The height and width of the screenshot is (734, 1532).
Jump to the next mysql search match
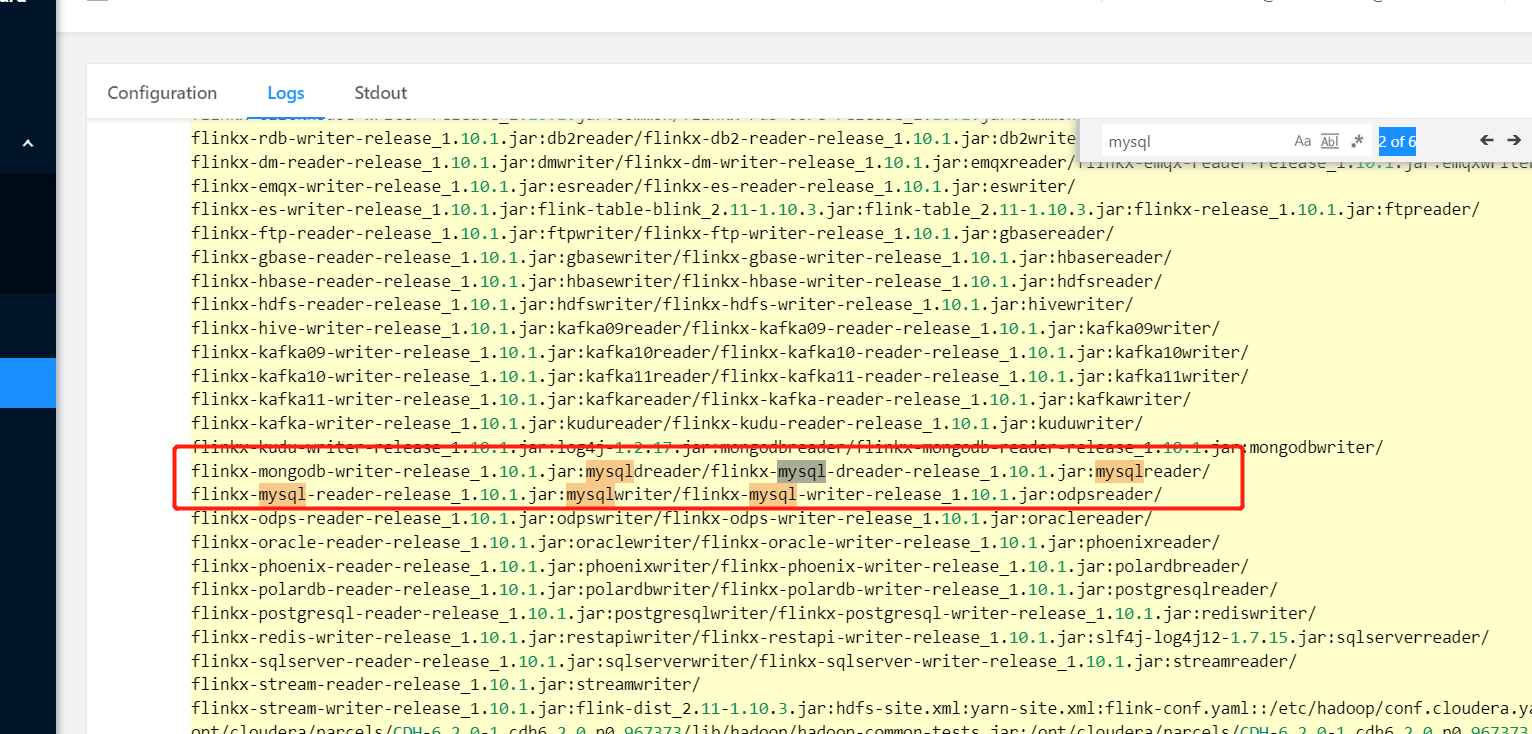1513,141
